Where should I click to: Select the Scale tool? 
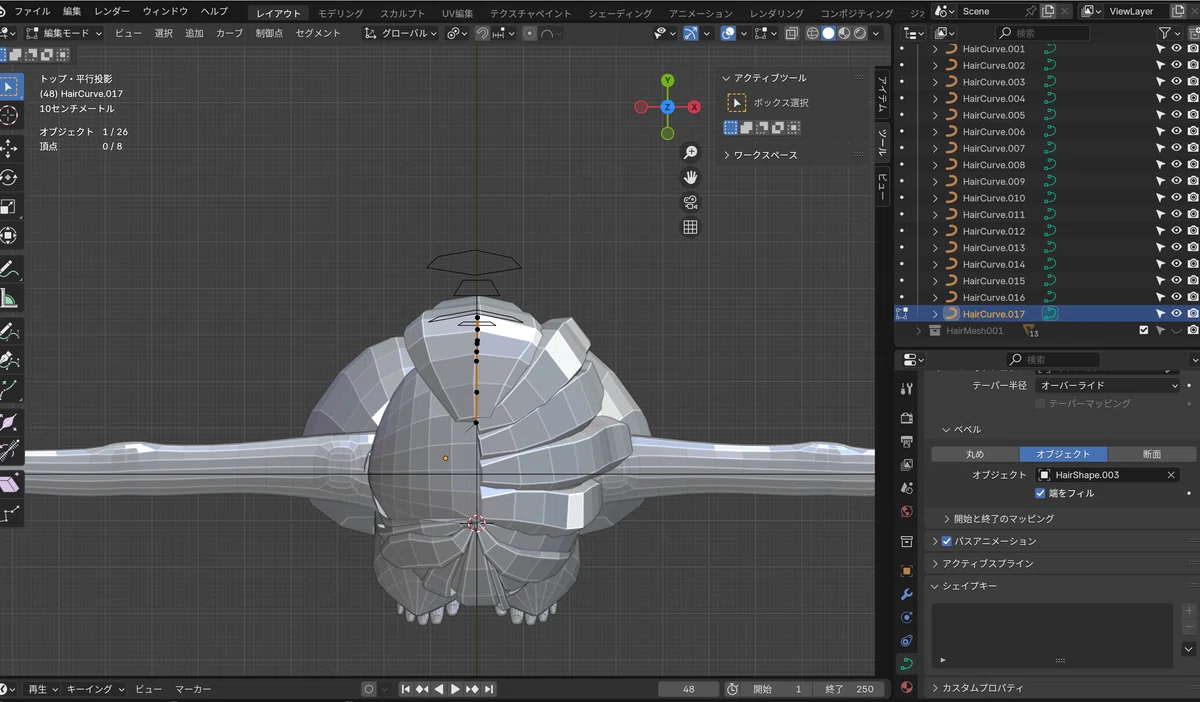[x=8, y=207]
